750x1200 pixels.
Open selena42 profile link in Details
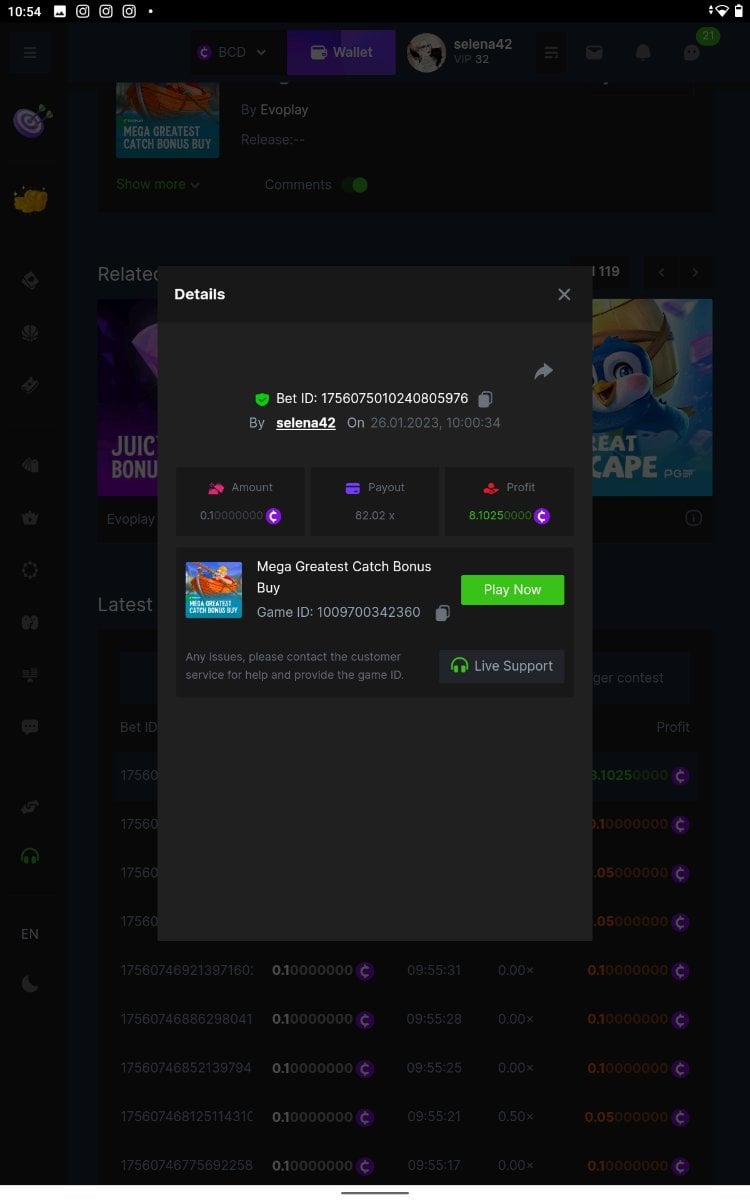click(x=306, y=423)
